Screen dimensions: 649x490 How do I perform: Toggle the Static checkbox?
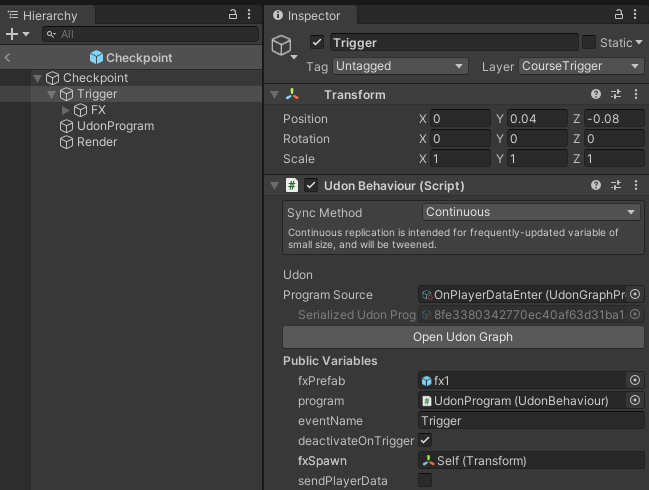[x=589, y=42]
